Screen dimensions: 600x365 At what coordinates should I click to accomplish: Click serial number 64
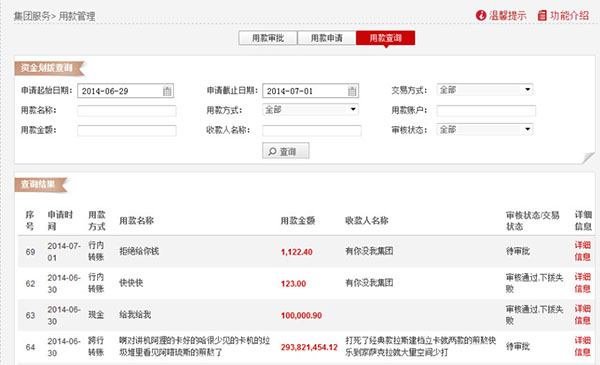point(30,347)
